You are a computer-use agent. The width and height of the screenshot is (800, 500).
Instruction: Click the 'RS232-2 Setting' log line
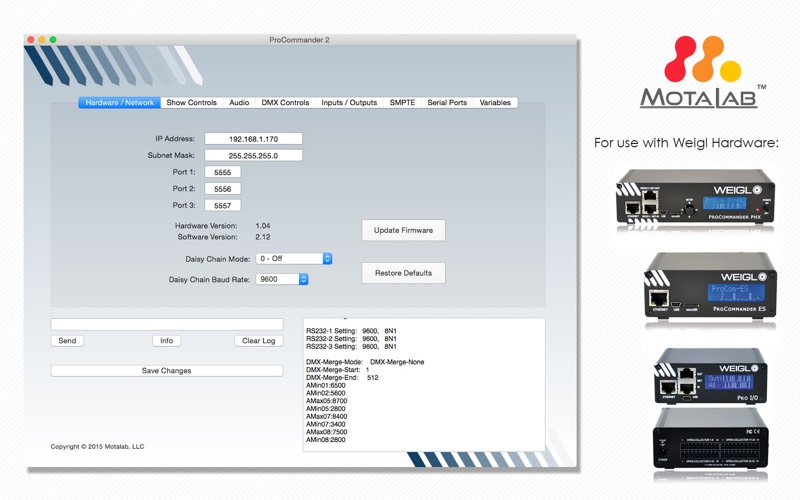tap(351, 339)
